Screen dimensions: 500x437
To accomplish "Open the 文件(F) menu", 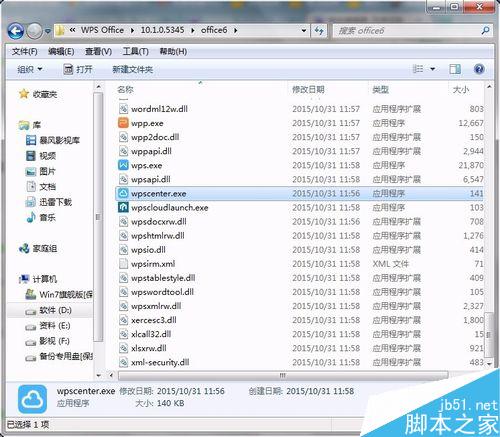I will tap(25, 51).
